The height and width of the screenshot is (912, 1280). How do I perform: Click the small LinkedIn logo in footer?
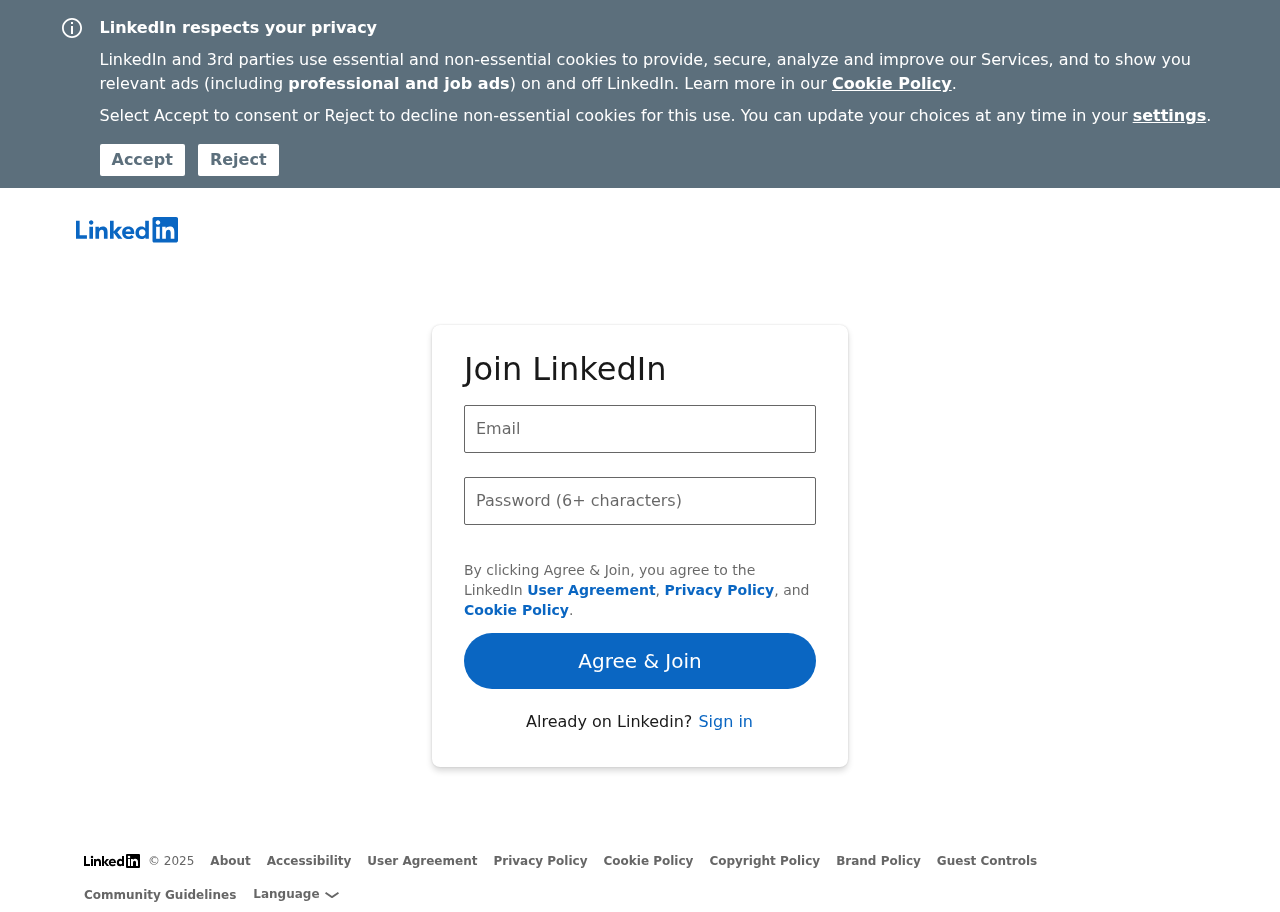tap(112, 861)
